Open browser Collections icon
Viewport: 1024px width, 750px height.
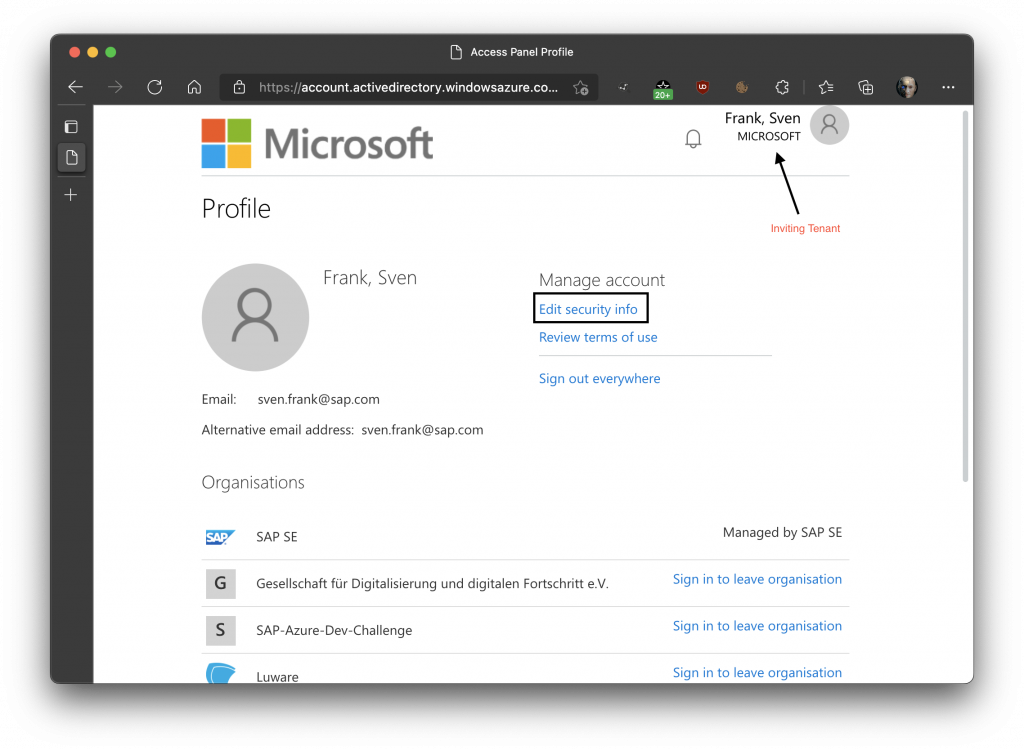[866, 87]
